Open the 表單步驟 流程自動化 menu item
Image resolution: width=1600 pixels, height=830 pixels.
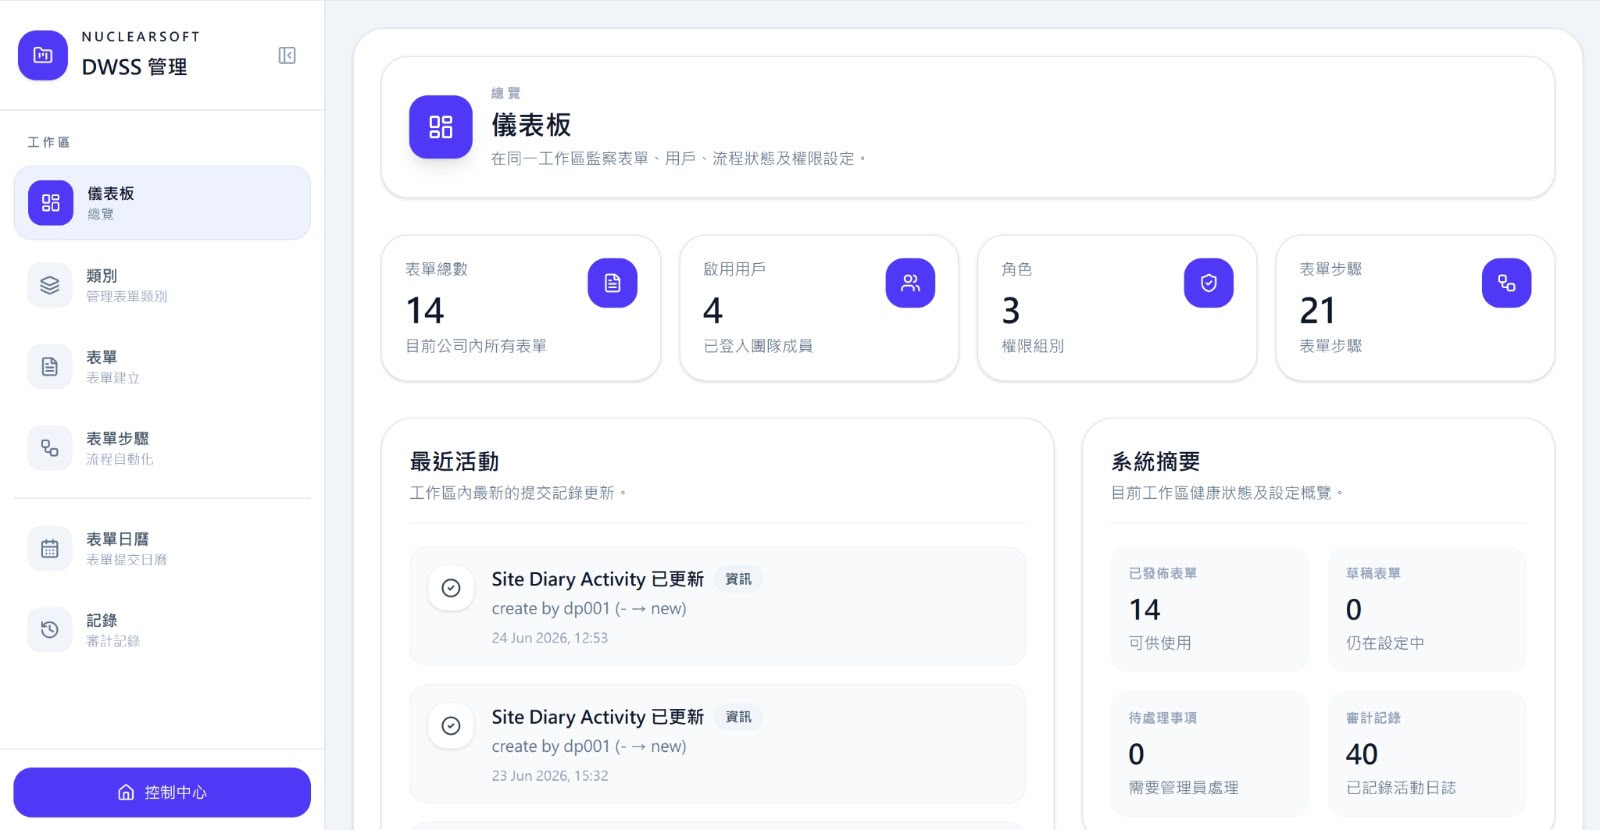(162, 448)
